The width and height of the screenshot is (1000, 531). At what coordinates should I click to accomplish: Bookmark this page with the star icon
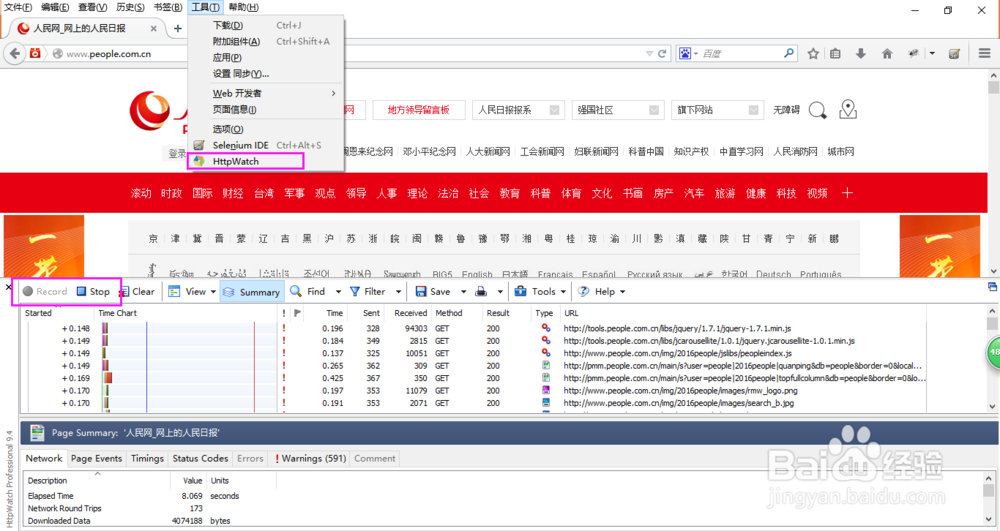(x=812, y=54)
